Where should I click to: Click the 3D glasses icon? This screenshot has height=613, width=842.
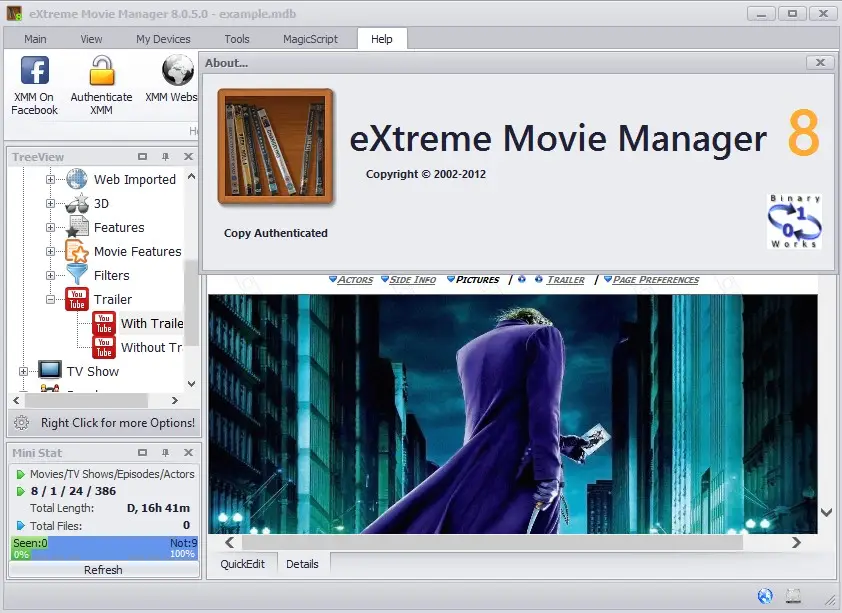[77, 203]
